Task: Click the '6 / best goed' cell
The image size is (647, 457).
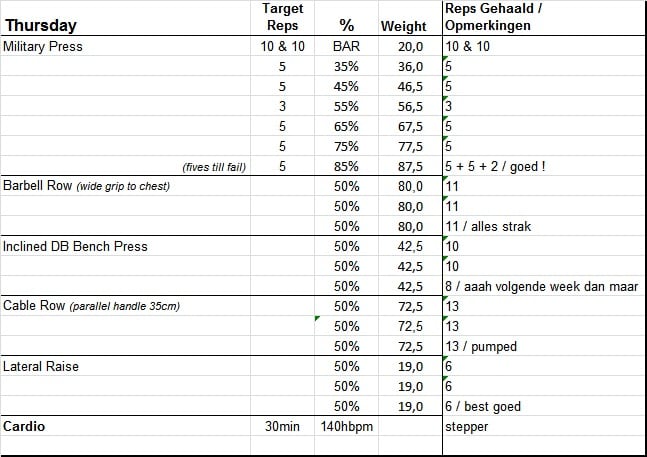Action: point(484,407)
